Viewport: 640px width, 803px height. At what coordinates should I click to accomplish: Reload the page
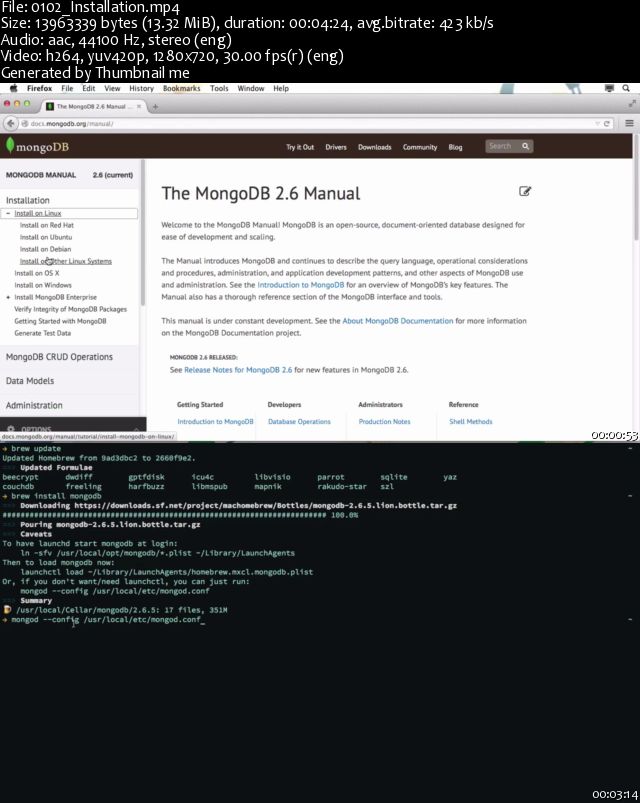tap(607, 123)
